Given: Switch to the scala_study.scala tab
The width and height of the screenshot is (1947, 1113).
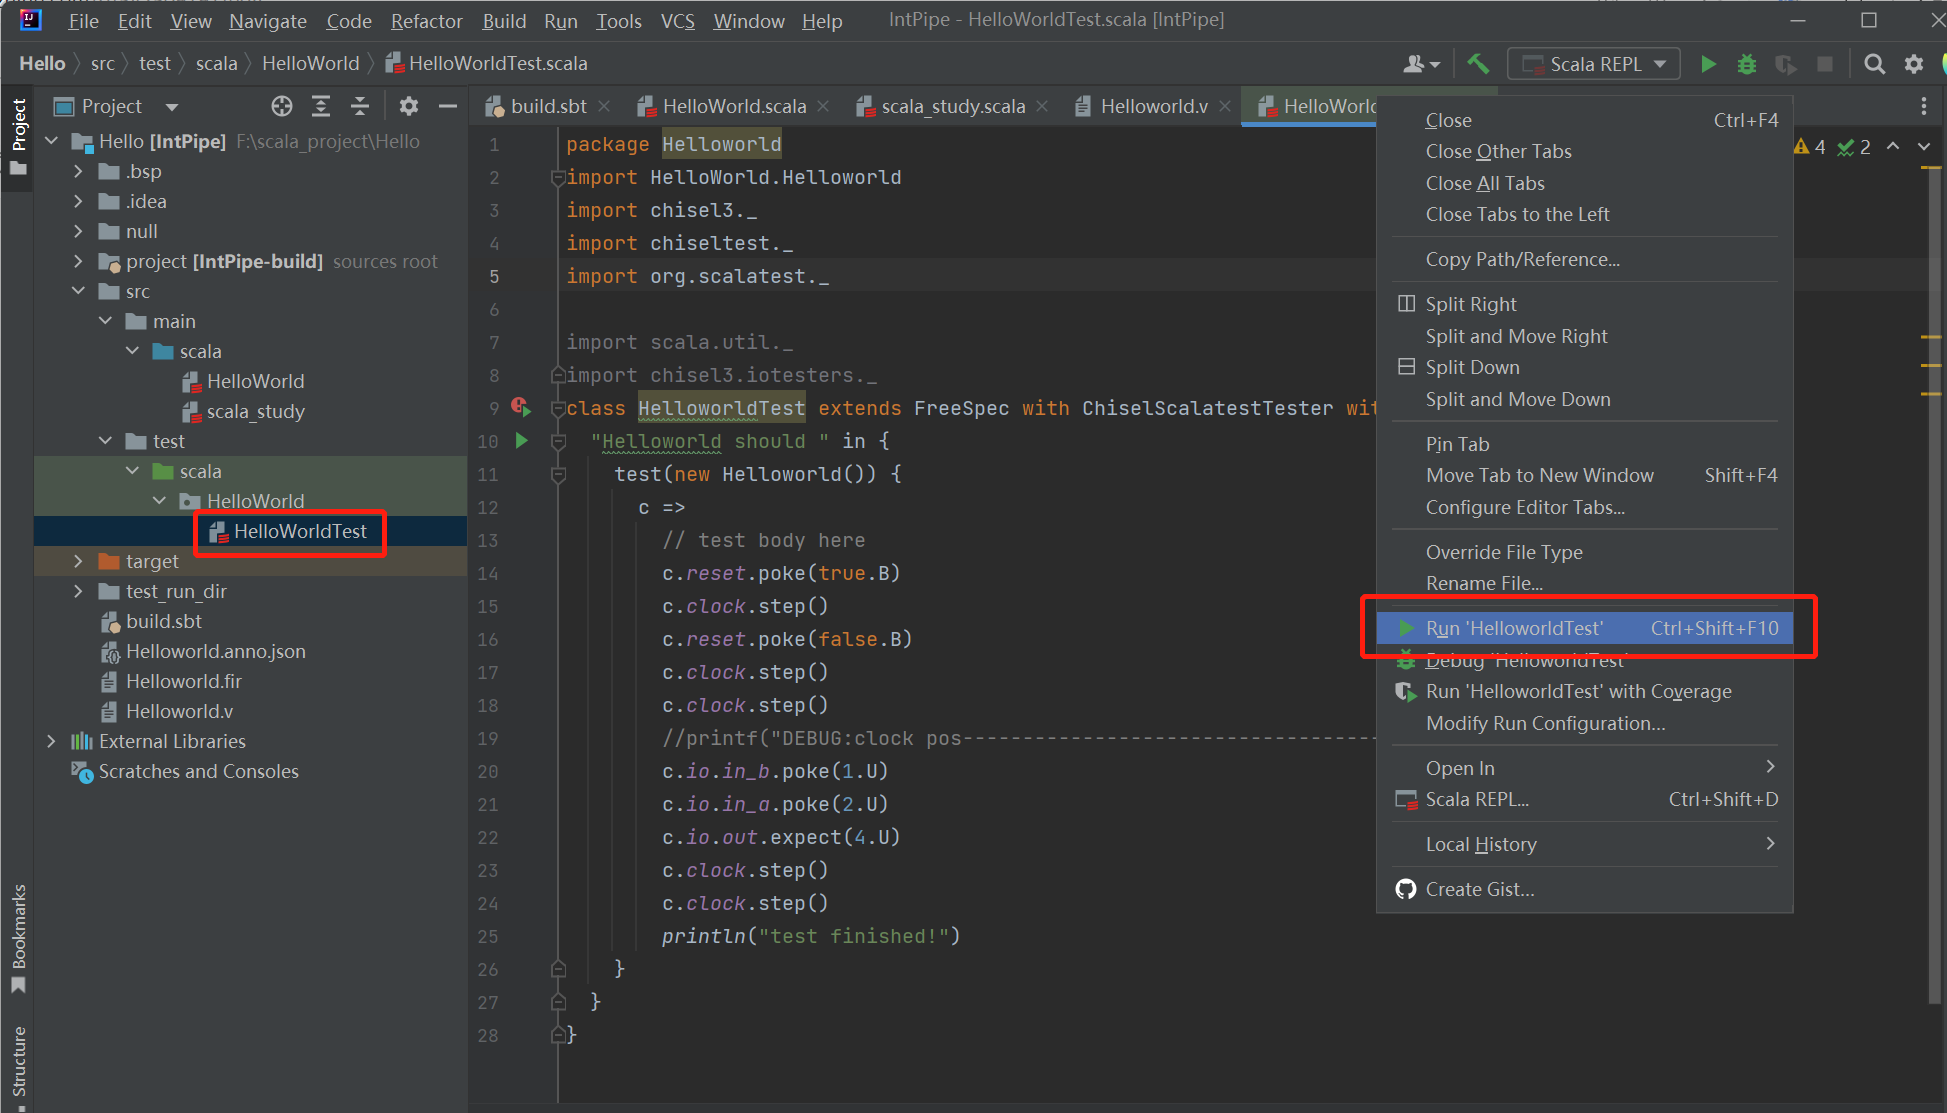Looking at the screenshot, I should point(951,106).
